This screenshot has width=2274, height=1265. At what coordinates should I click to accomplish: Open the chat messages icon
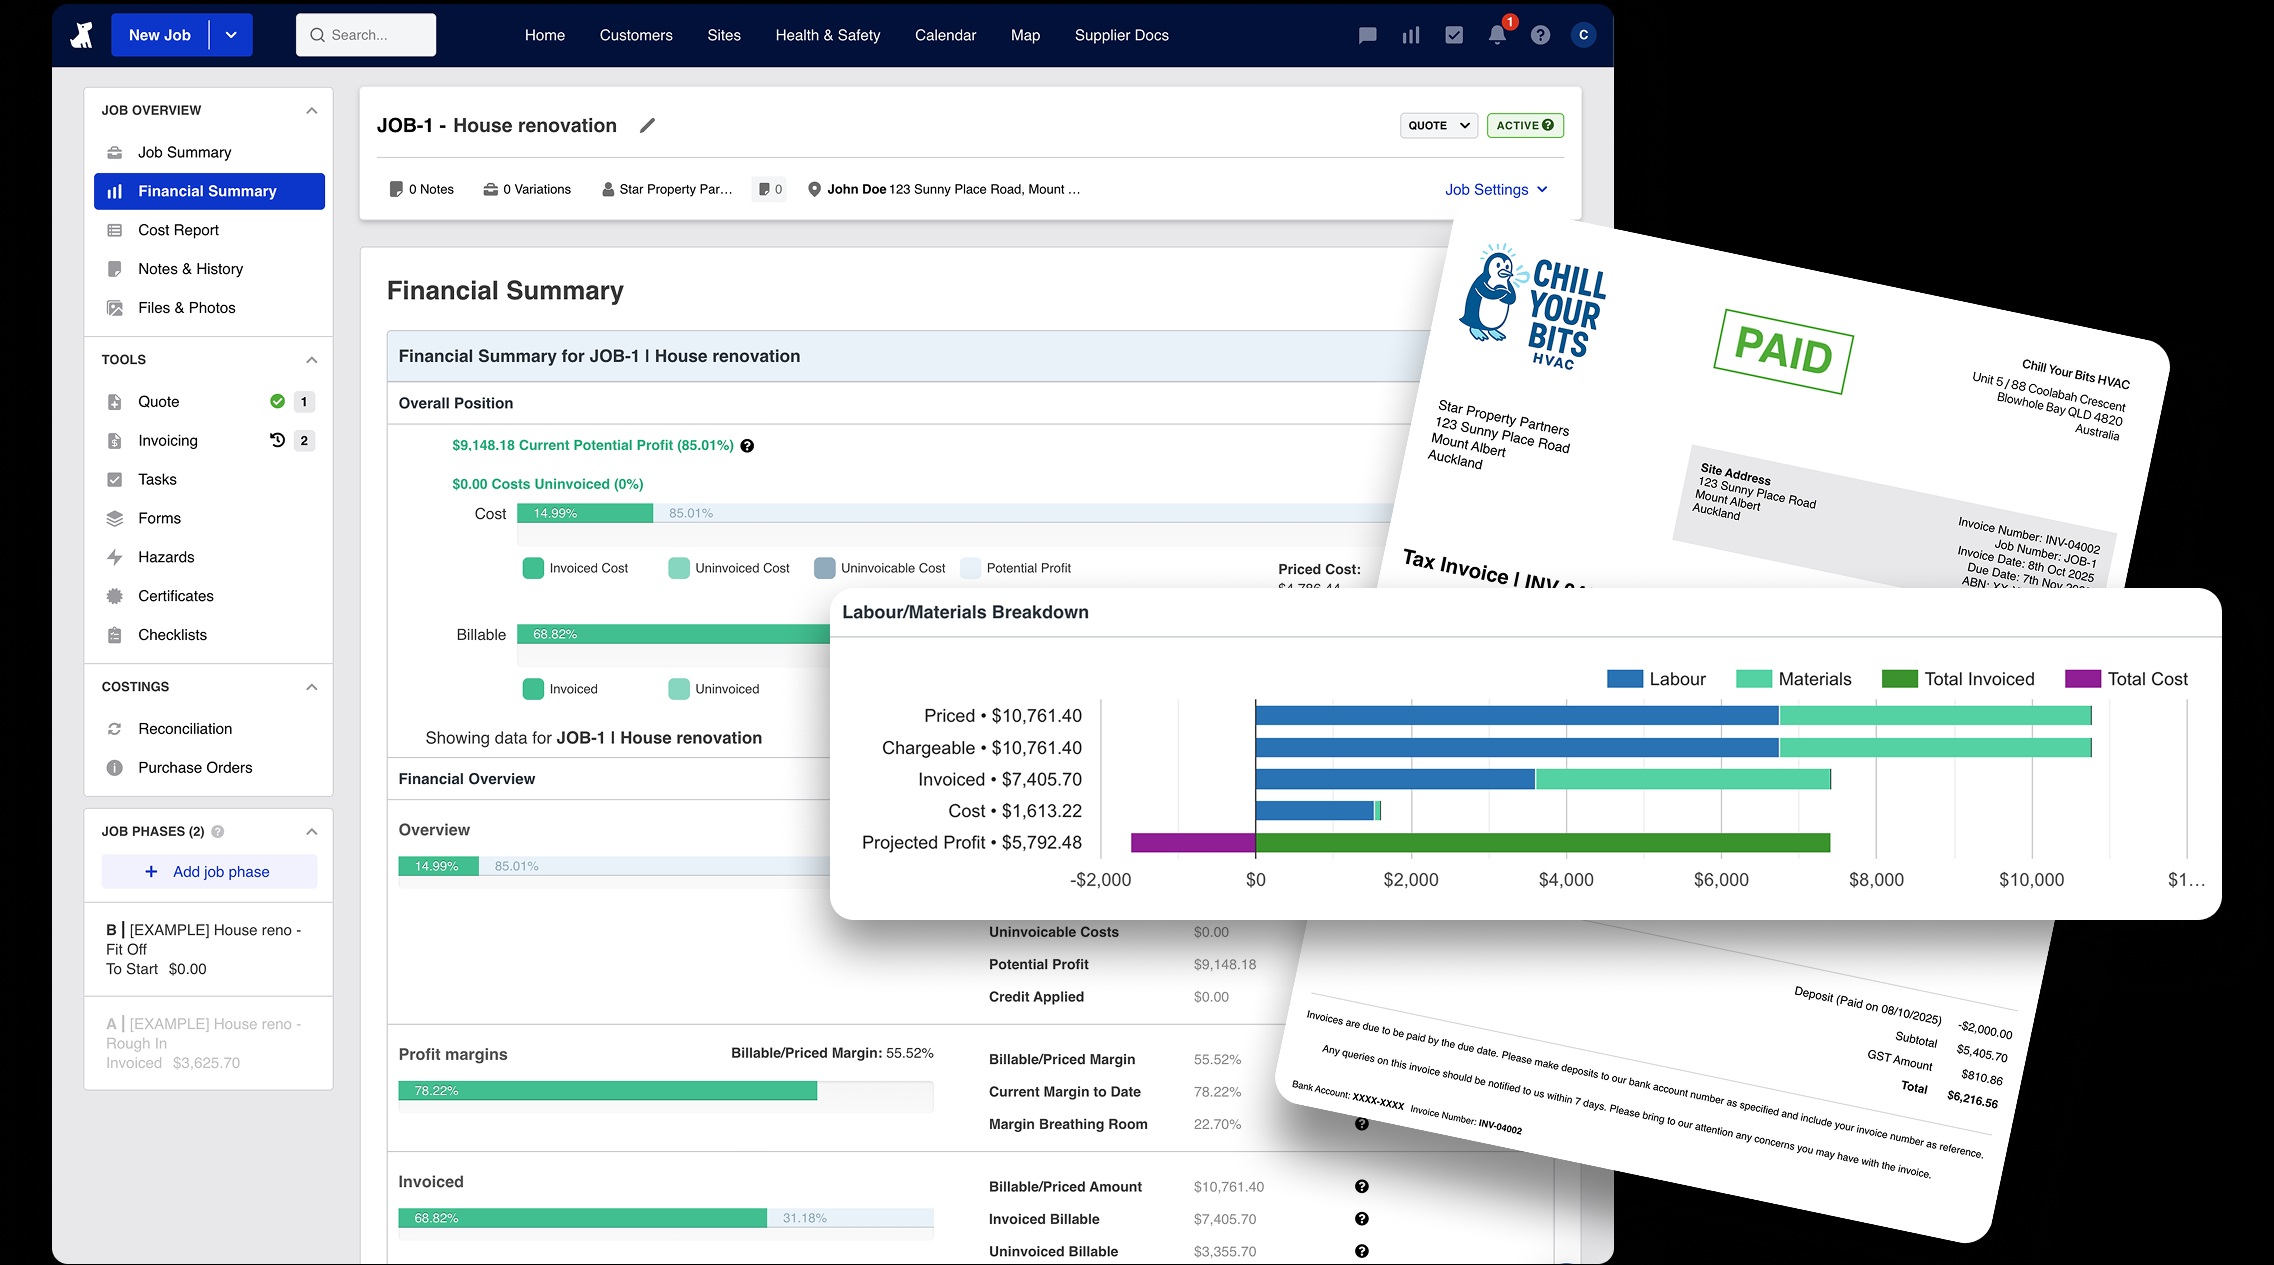pyautogui.click(x=1367, y=35)
